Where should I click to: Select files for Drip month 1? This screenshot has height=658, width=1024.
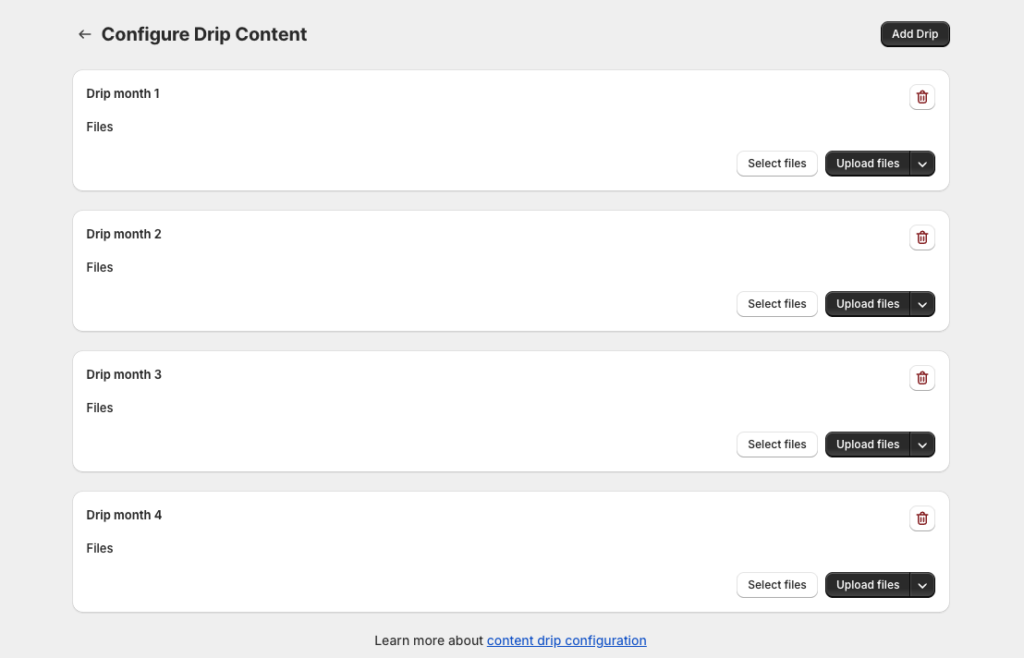click(x=777, y=164)
